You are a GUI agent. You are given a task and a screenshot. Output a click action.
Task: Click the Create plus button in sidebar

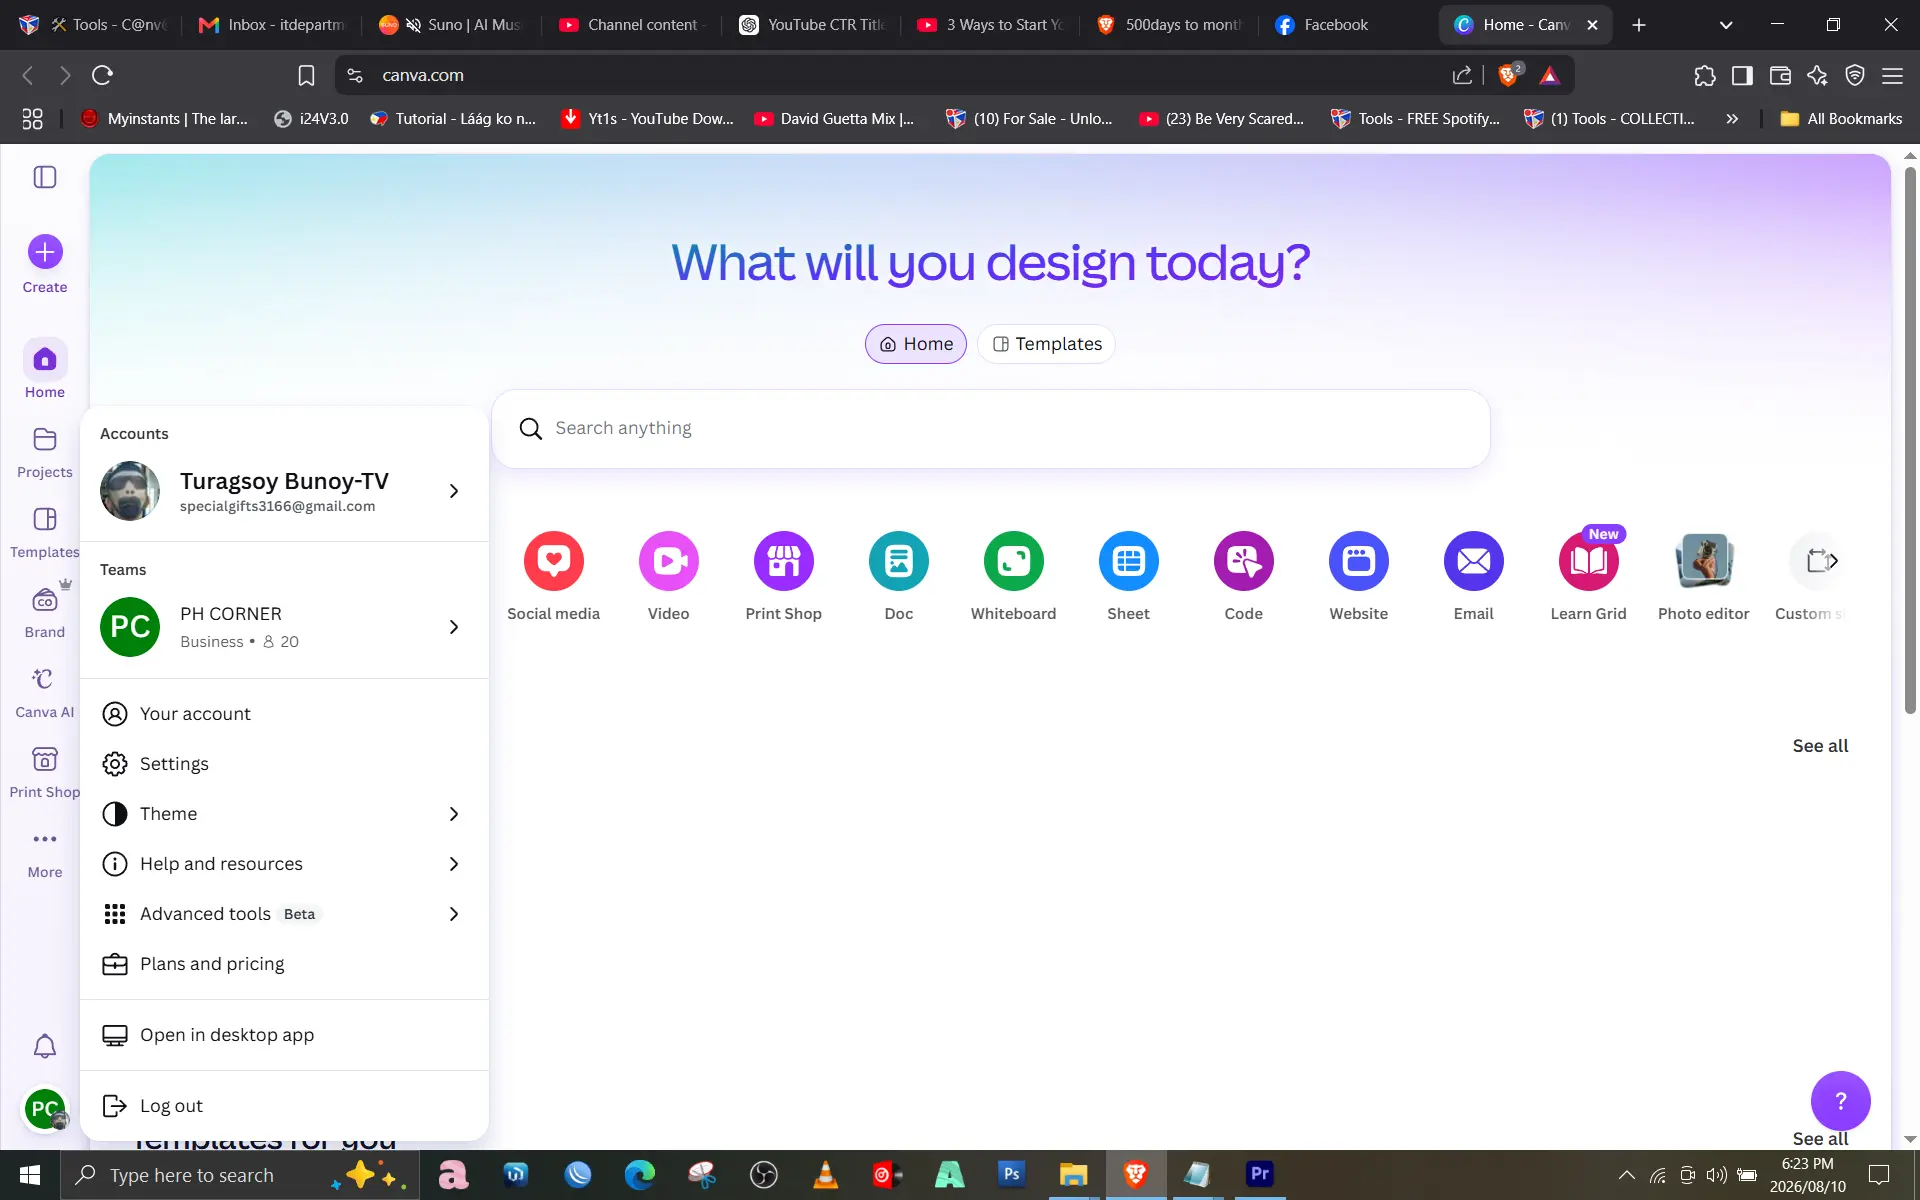pyautogui.click(x=45, y=252)
